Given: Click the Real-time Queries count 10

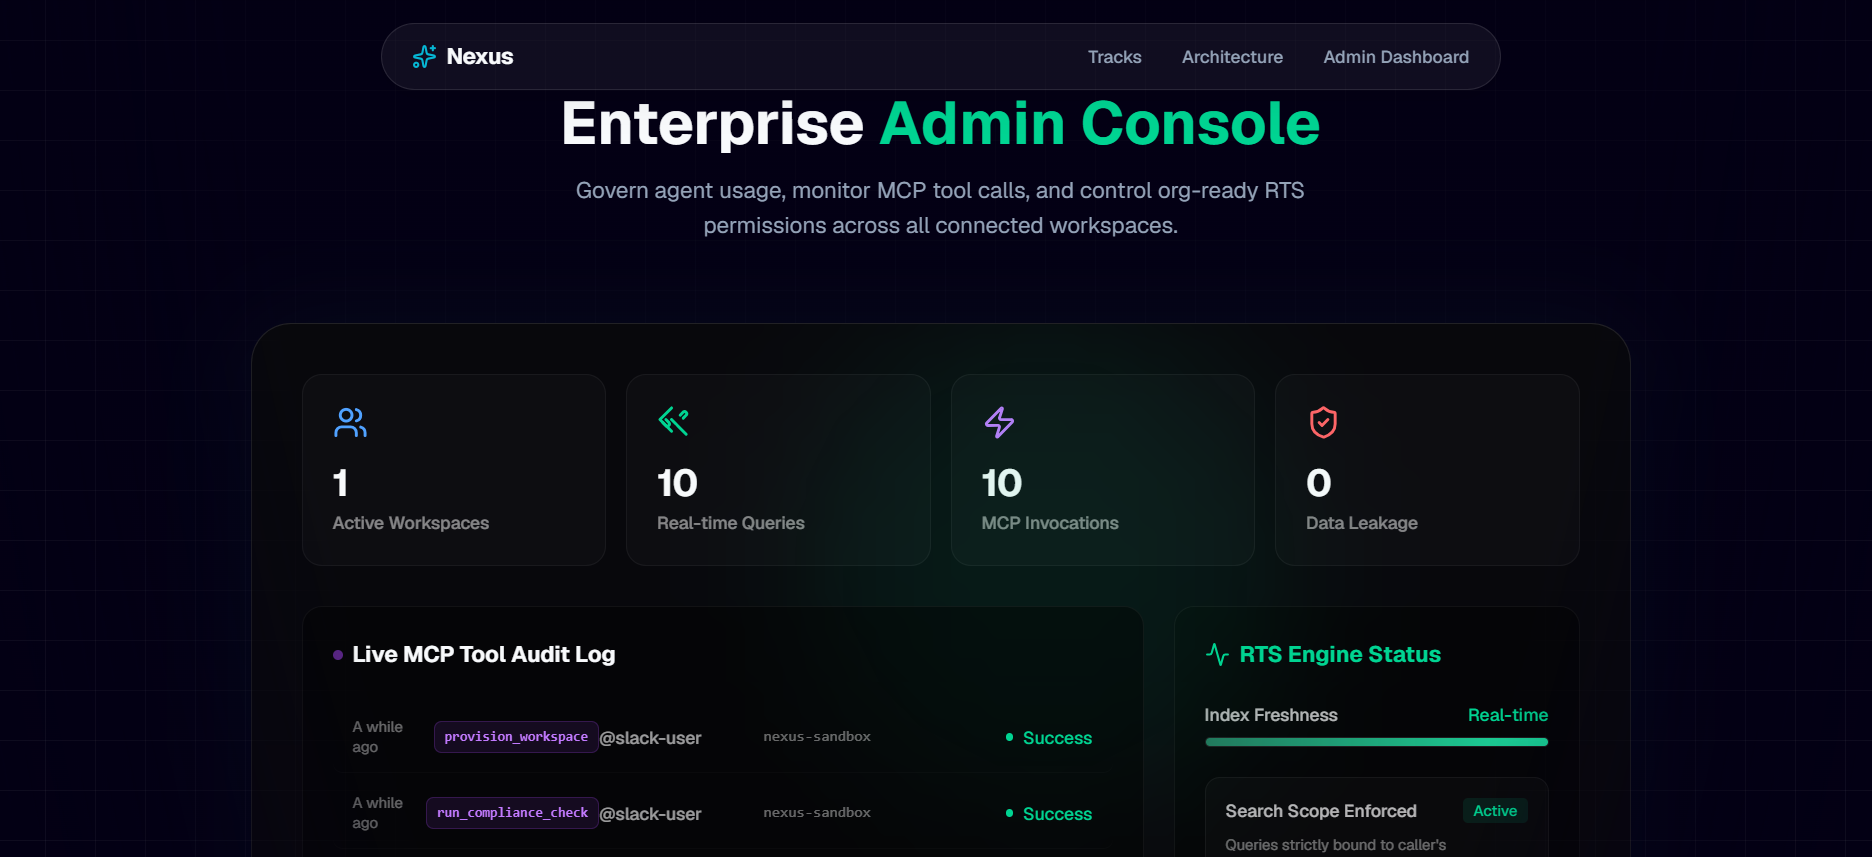Looking at the screenshot, I should (x=677, y=484).
